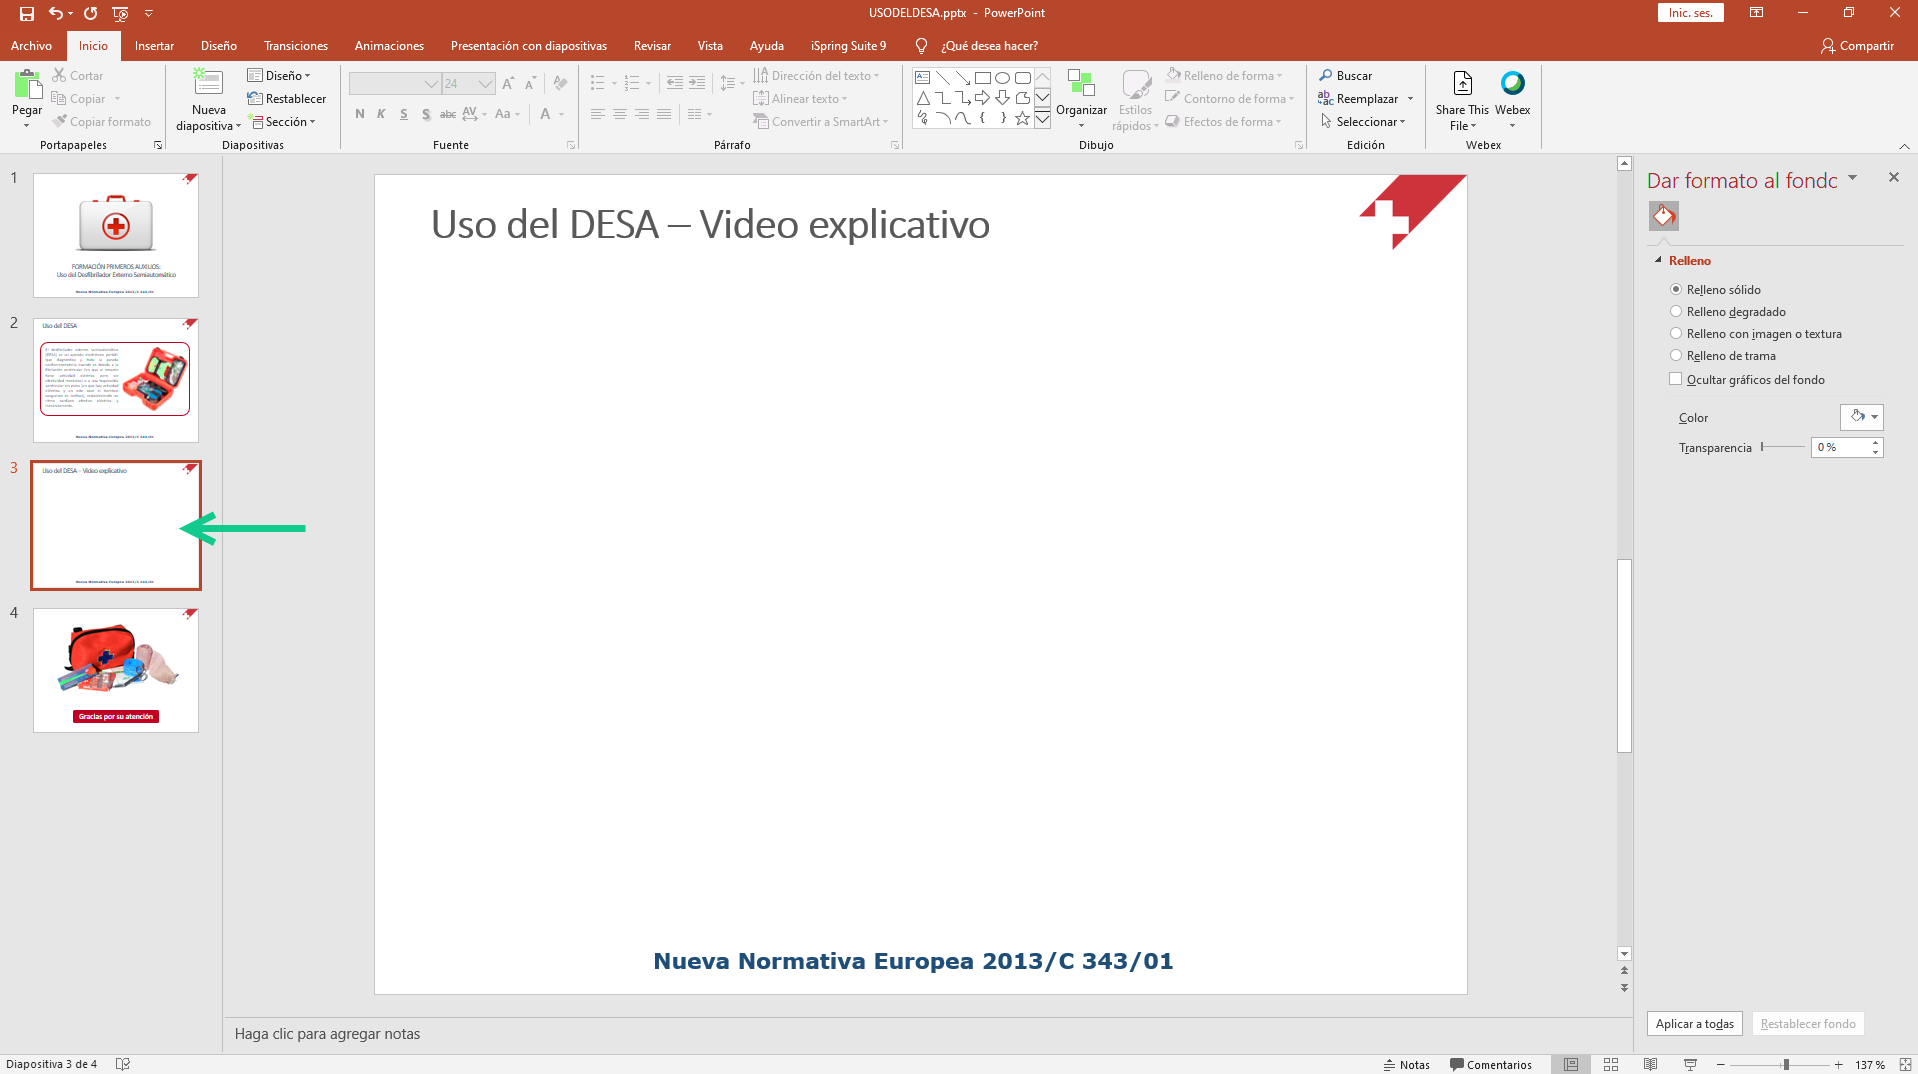Click the Webex icon in ribbon
The height and width of the screenshot is (1074, 1918).
(x=1512, y=85)
